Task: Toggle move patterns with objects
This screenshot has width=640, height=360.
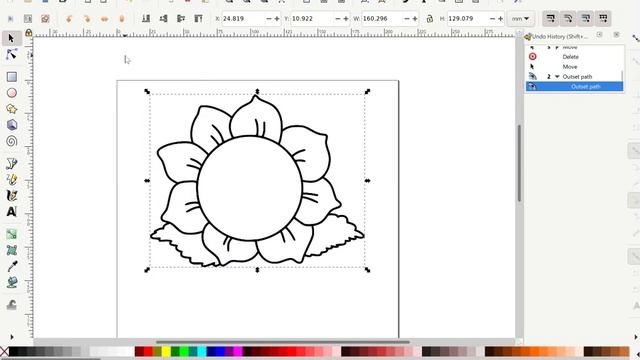Action: 603,18
